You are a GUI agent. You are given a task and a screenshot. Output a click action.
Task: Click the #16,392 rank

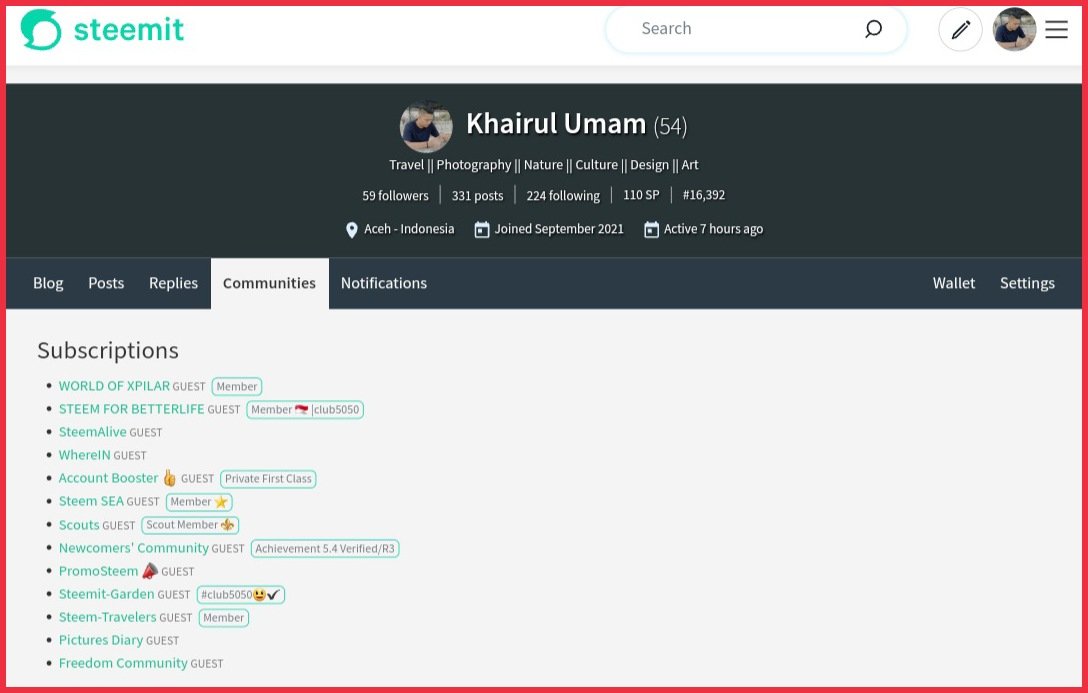click(x=704, y=195)
